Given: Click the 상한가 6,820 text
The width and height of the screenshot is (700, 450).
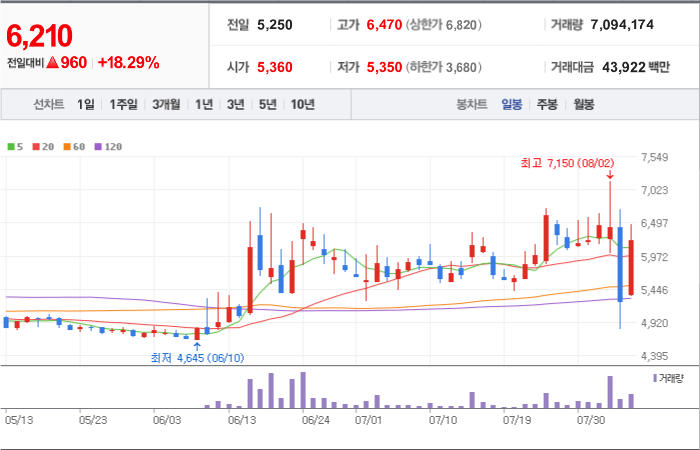Looking at the screenshot, I should tap(444, 25).
